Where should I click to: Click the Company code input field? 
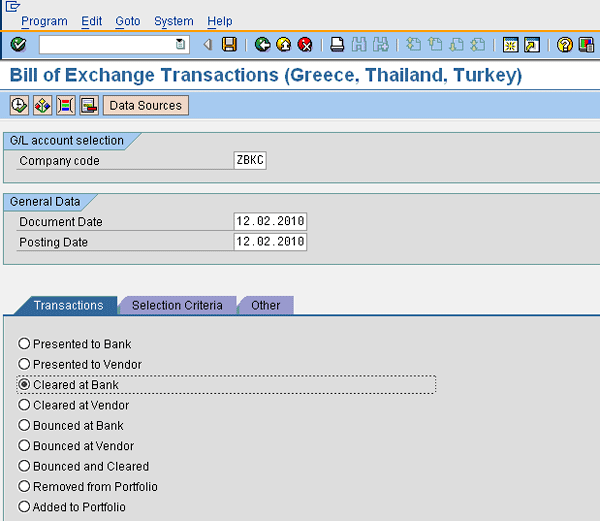pyautogui.click(x=250, y=161)
